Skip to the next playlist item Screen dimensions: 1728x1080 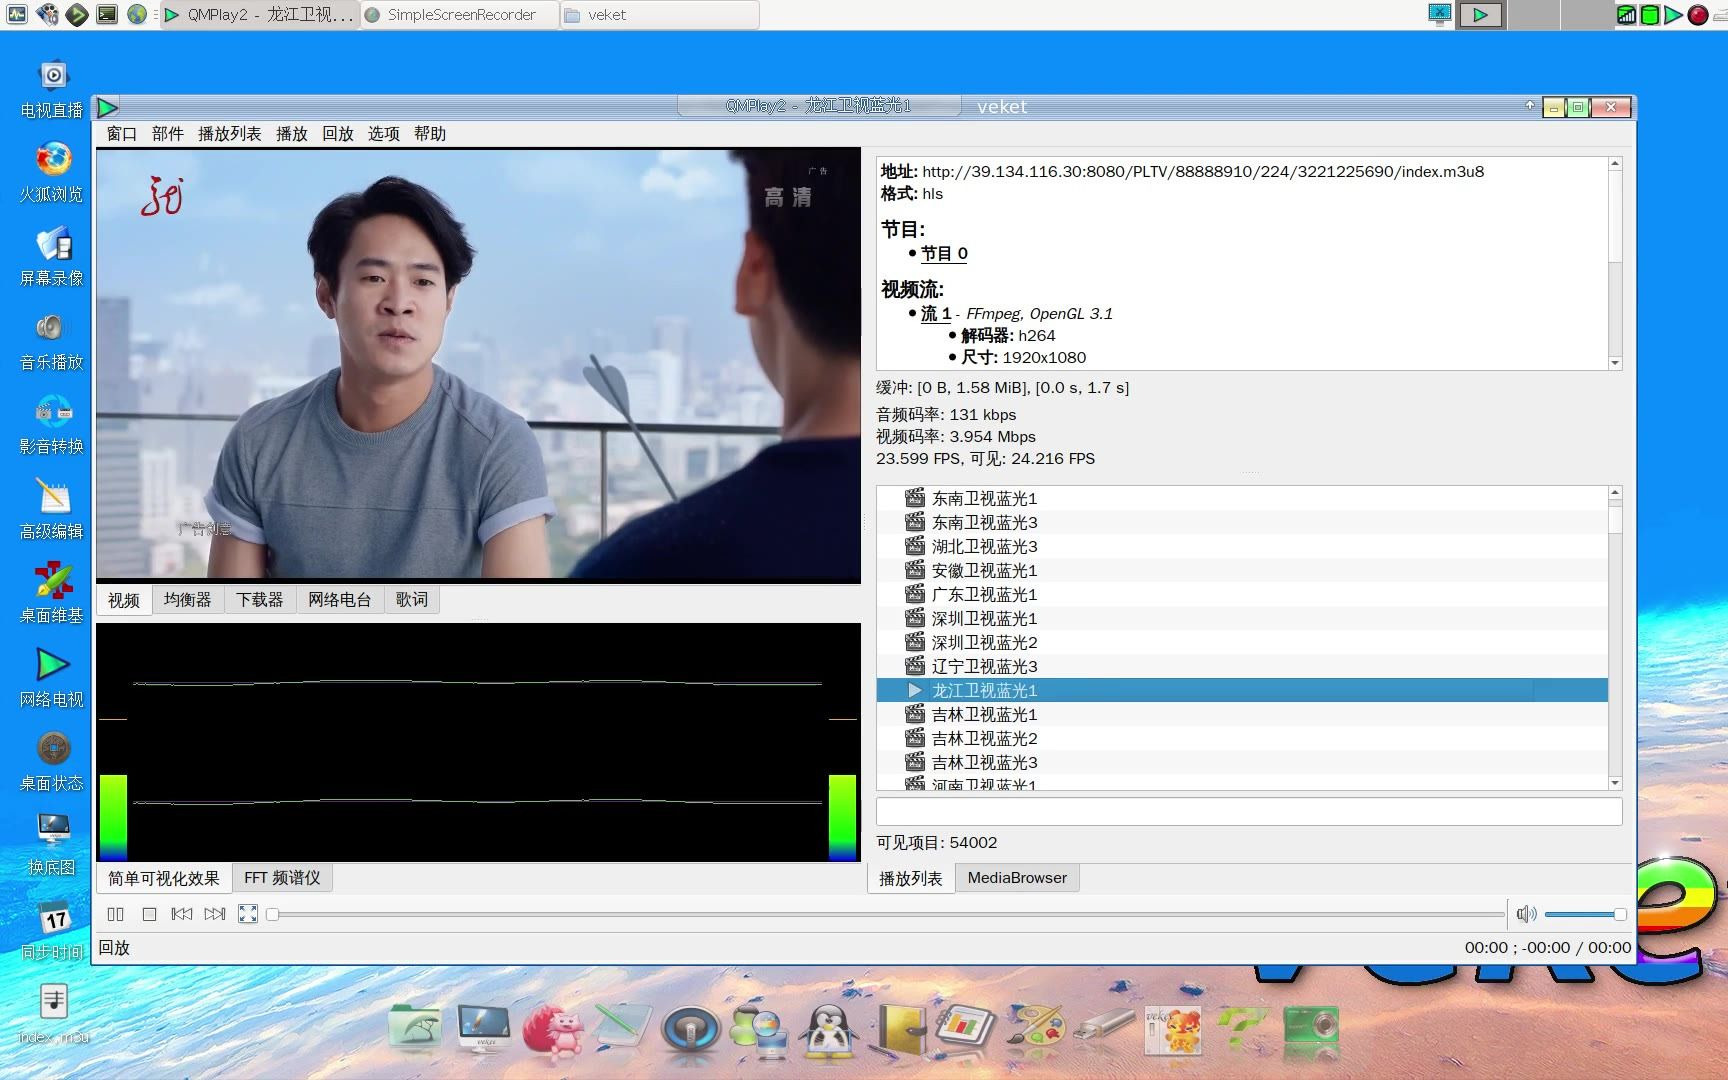pyautogui.click(x=215, y=914)
